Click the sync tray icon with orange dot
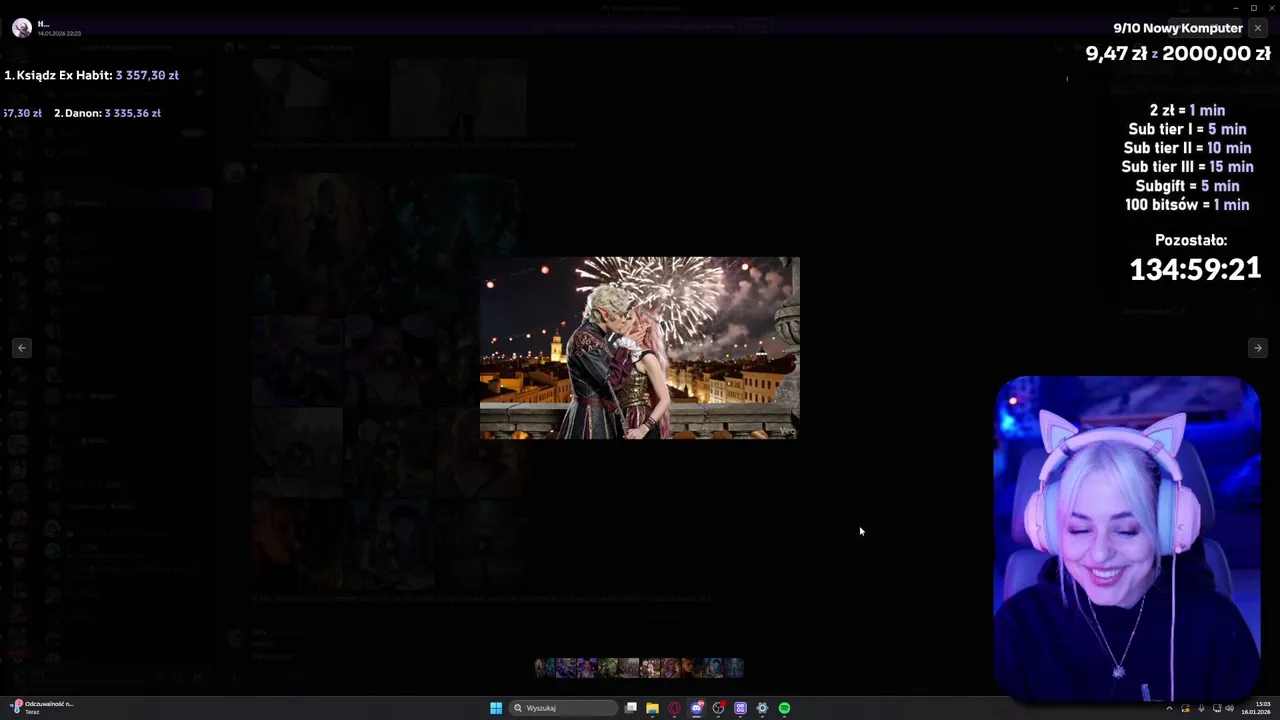The width and height of the screenshot is (1280, 720). [x=1185, y=708]
